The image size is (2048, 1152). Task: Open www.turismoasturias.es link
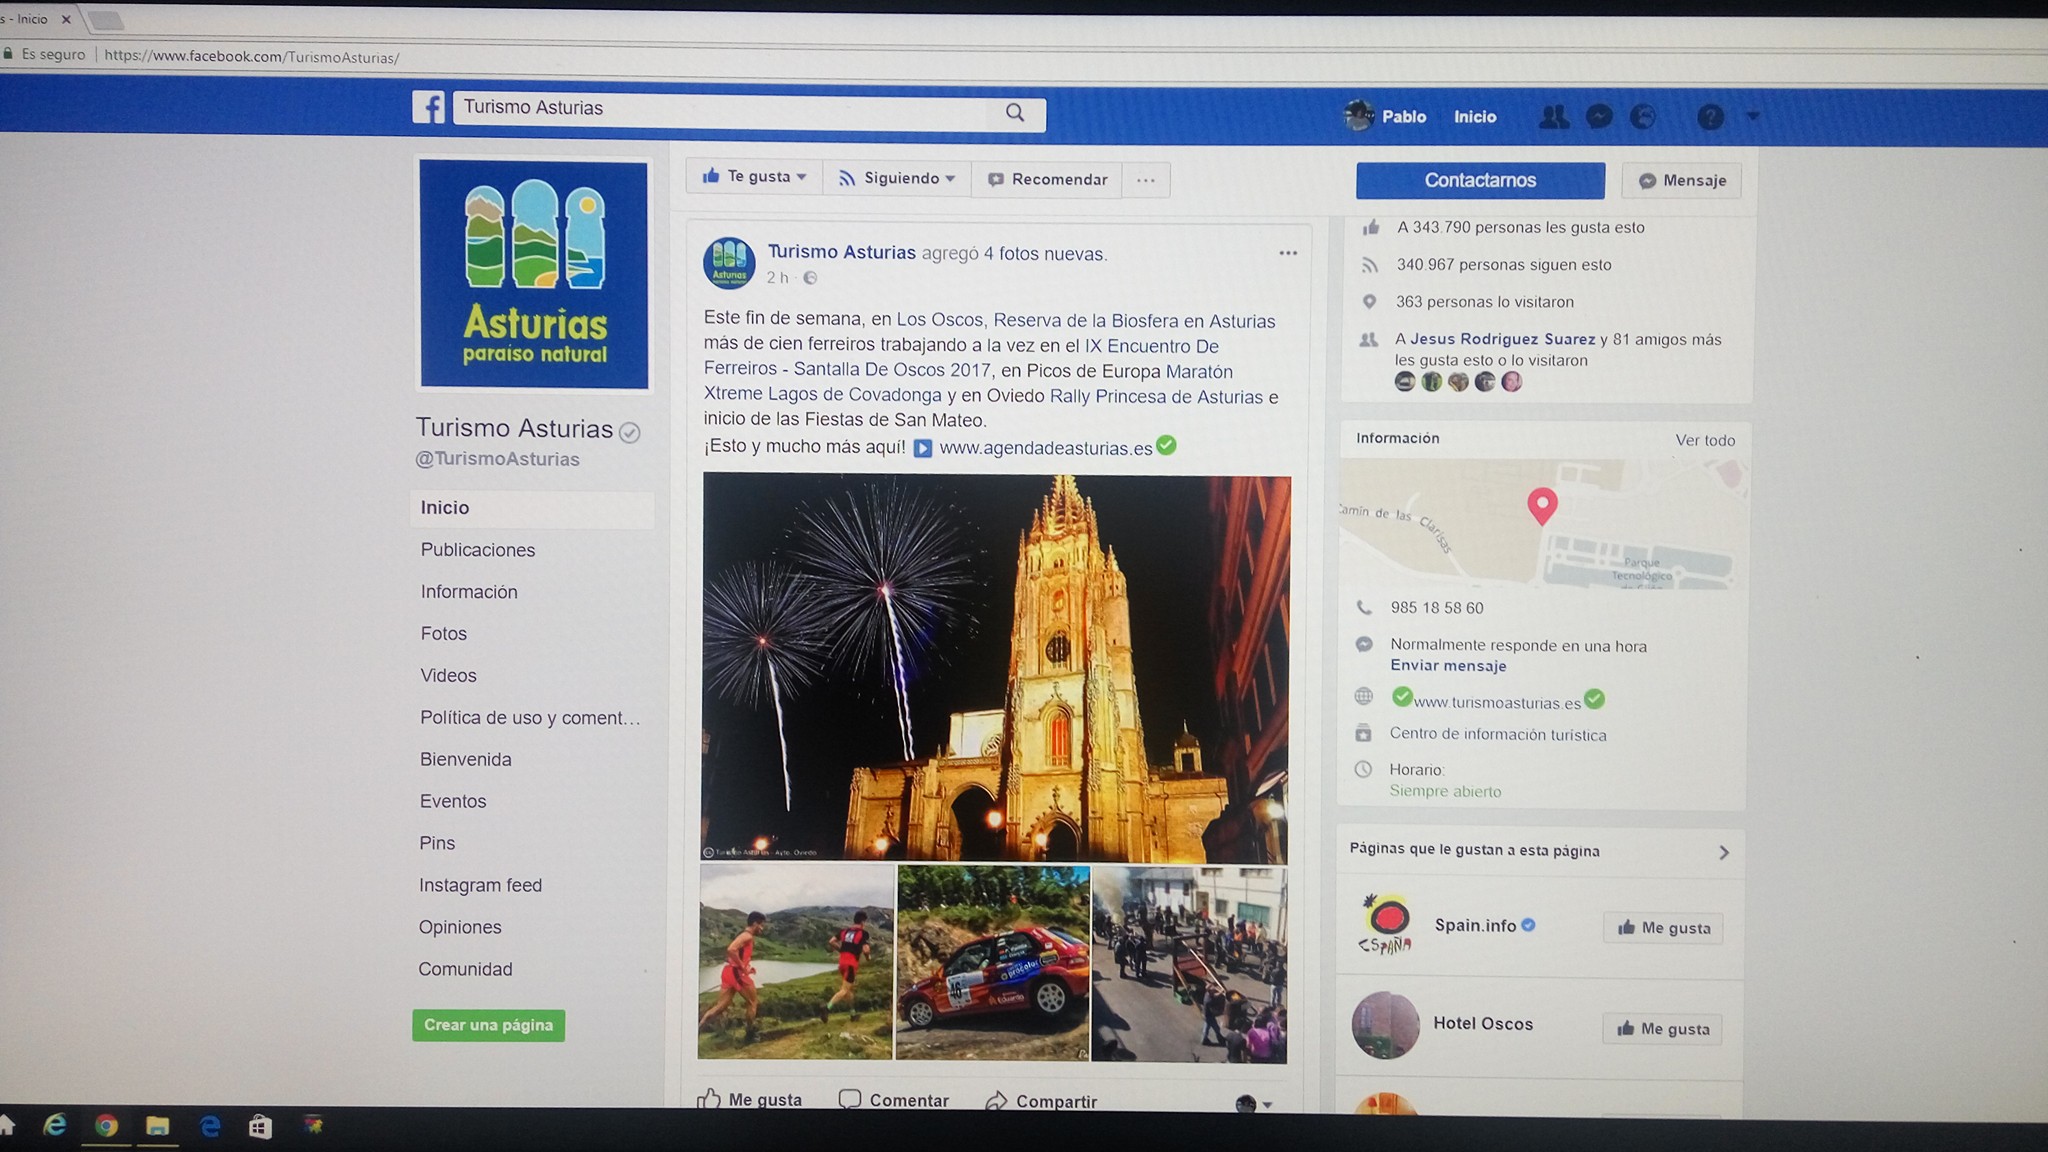click(1497, 702)
